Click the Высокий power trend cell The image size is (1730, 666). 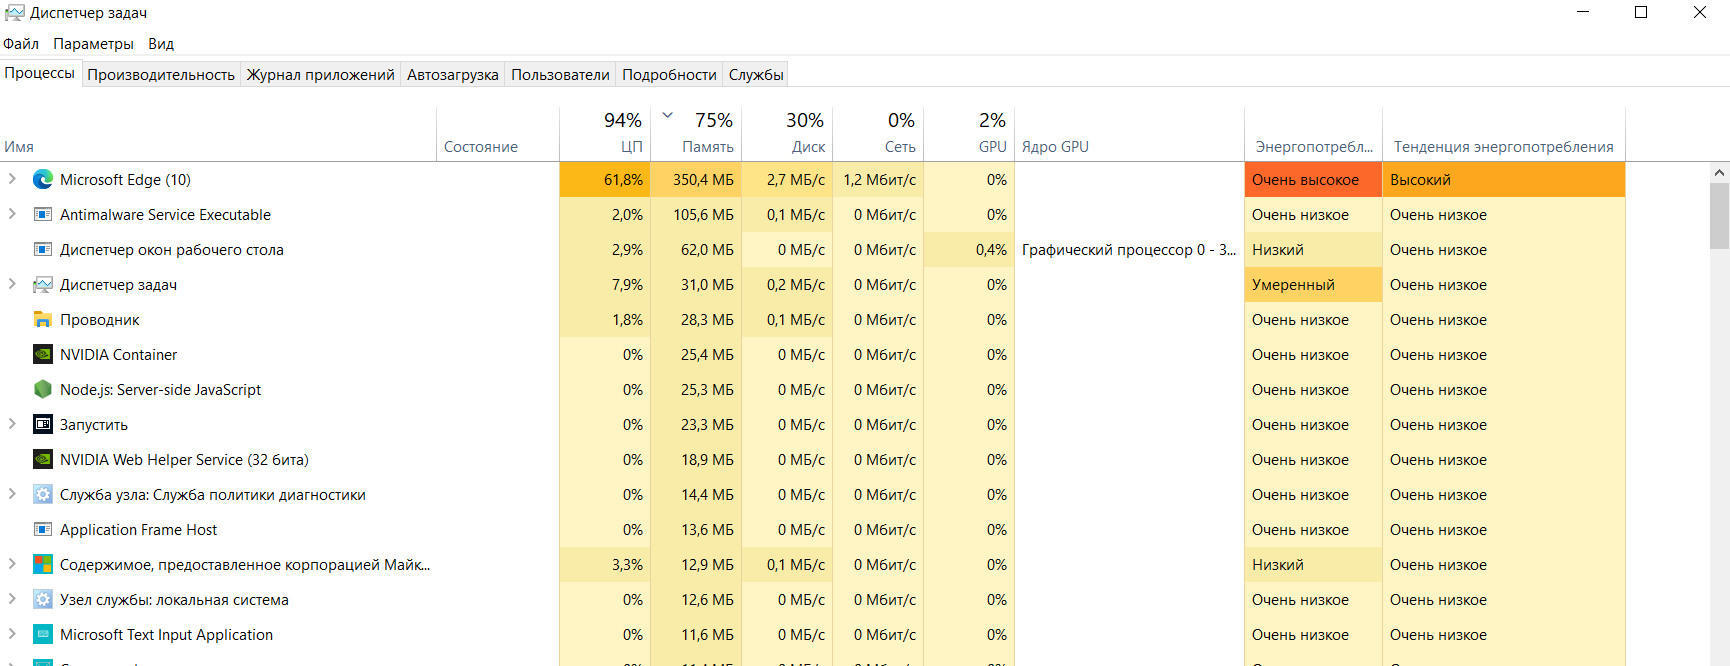point(1504,180)
